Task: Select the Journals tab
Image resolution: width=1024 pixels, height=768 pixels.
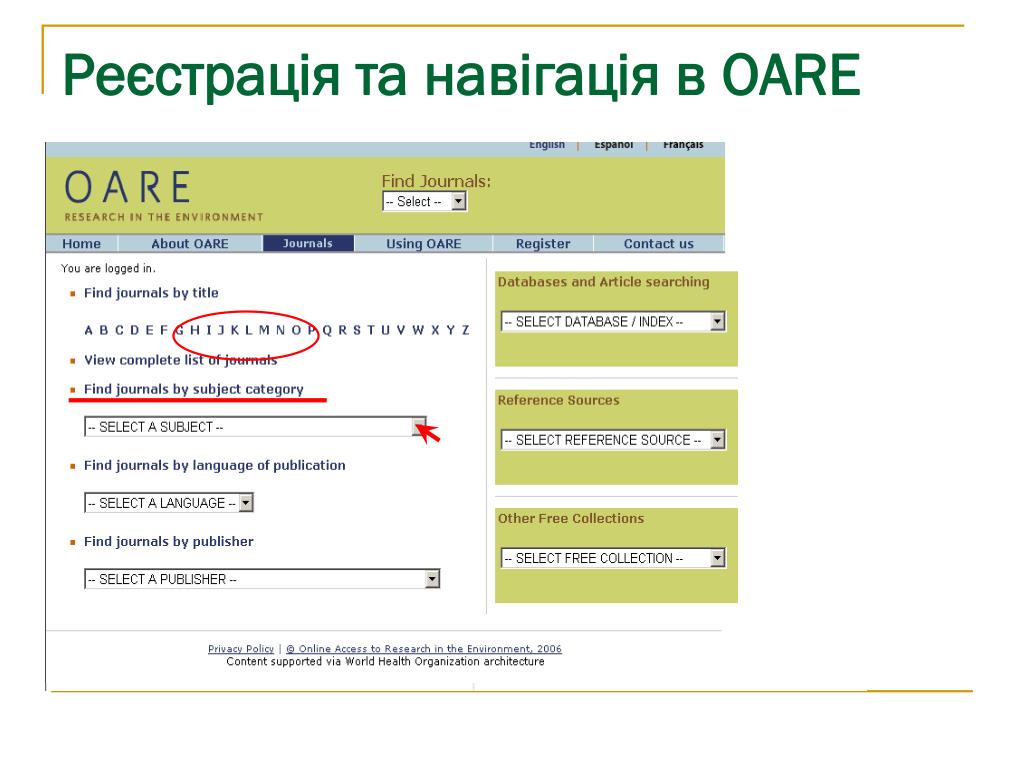Action: (308, 244)
